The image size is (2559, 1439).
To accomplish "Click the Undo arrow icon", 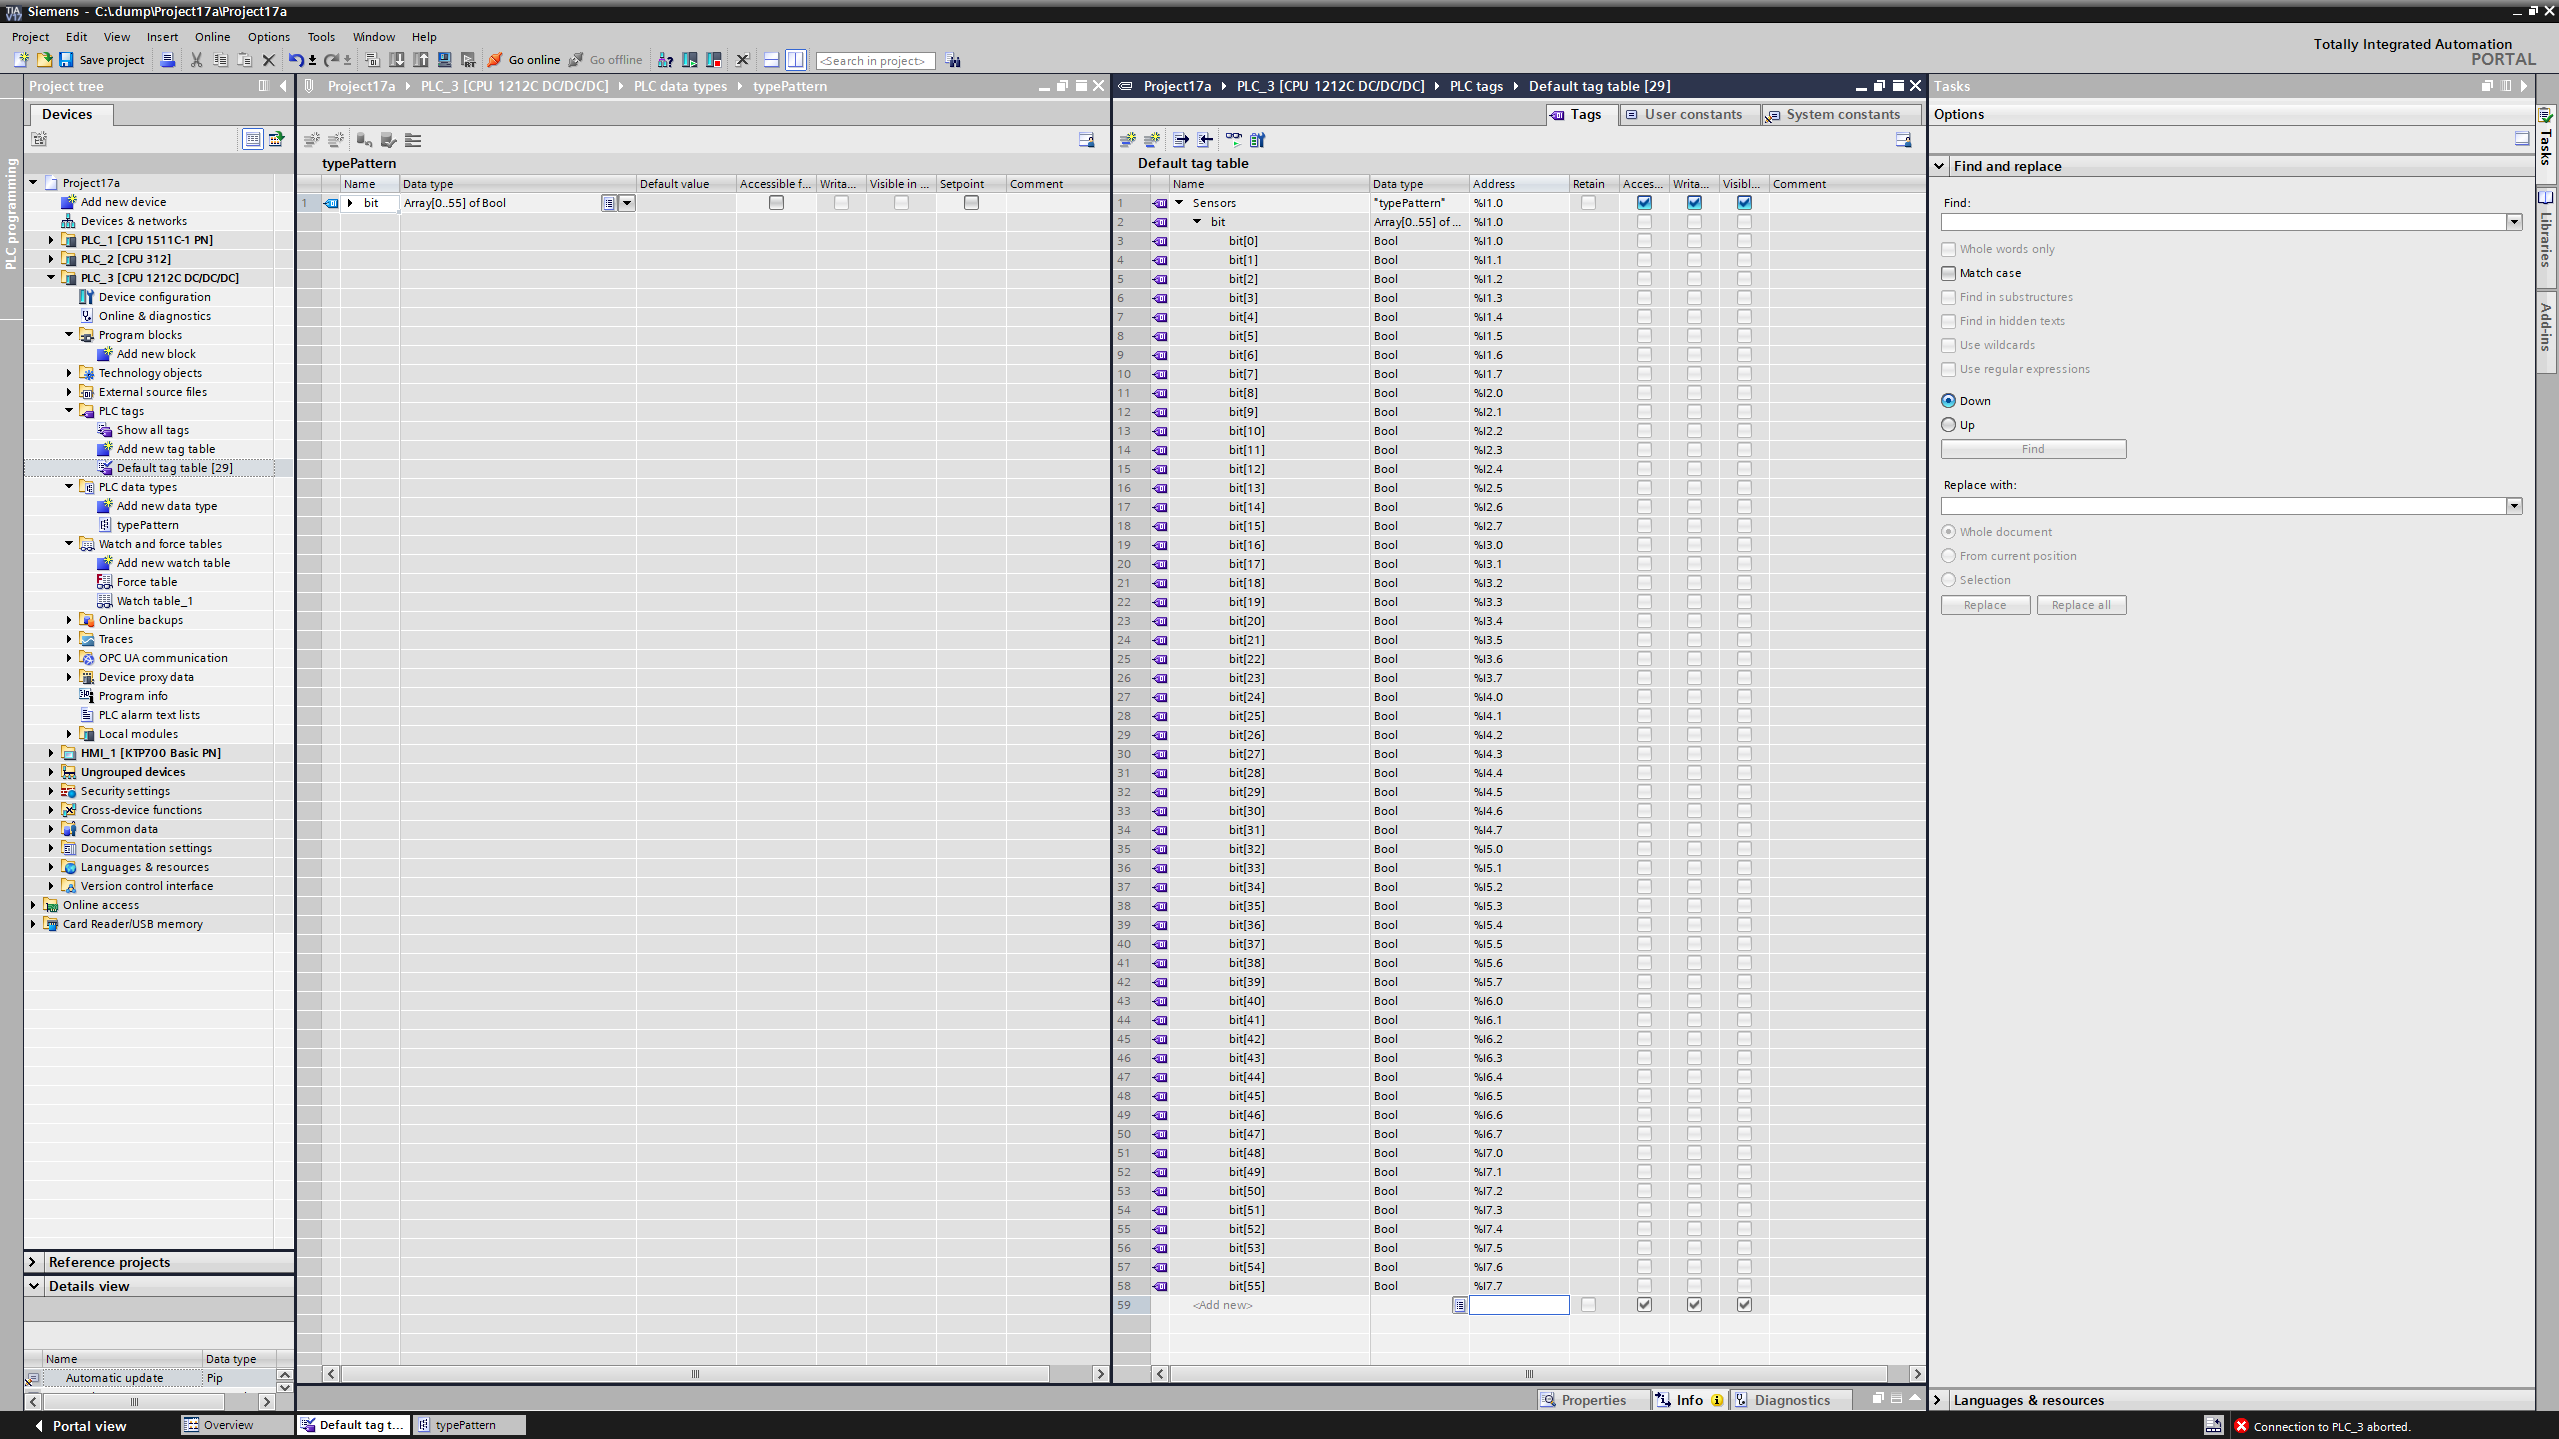I will [295, 60].
